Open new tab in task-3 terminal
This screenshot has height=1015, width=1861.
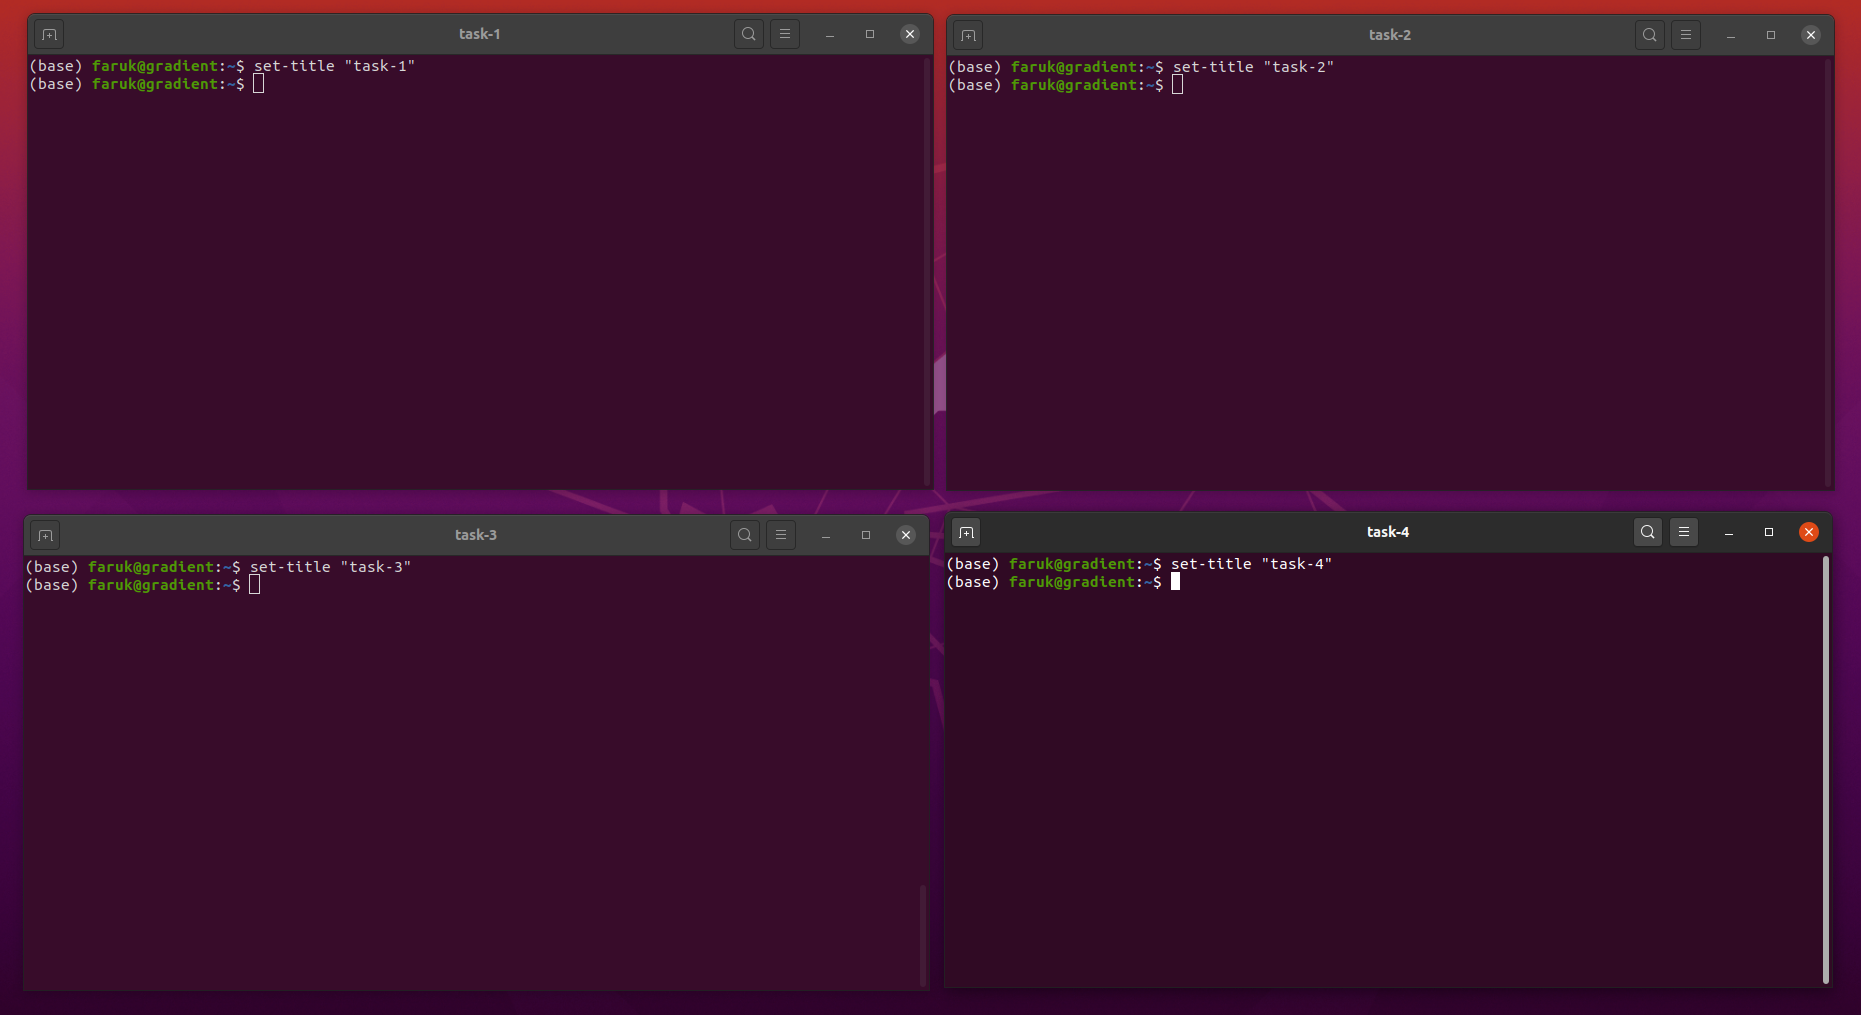pyautogui.click(x=45, y=536)
